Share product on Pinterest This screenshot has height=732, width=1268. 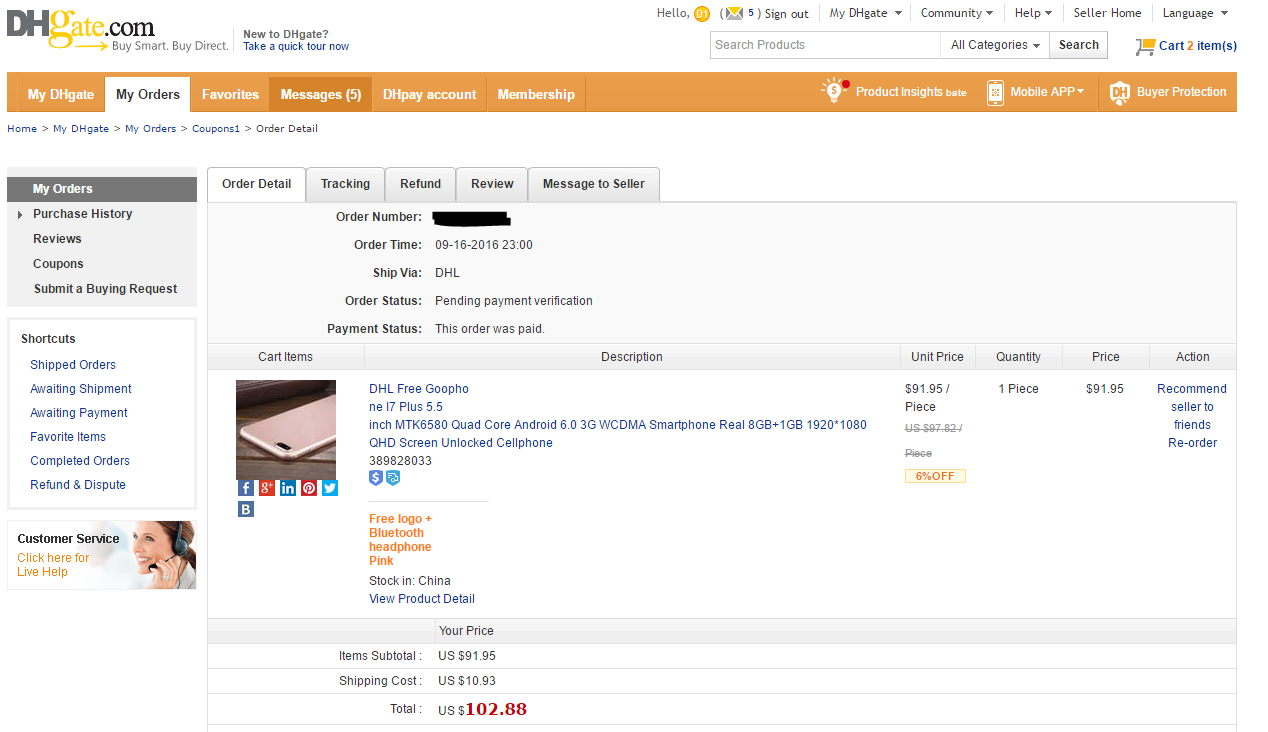point(309,488)
